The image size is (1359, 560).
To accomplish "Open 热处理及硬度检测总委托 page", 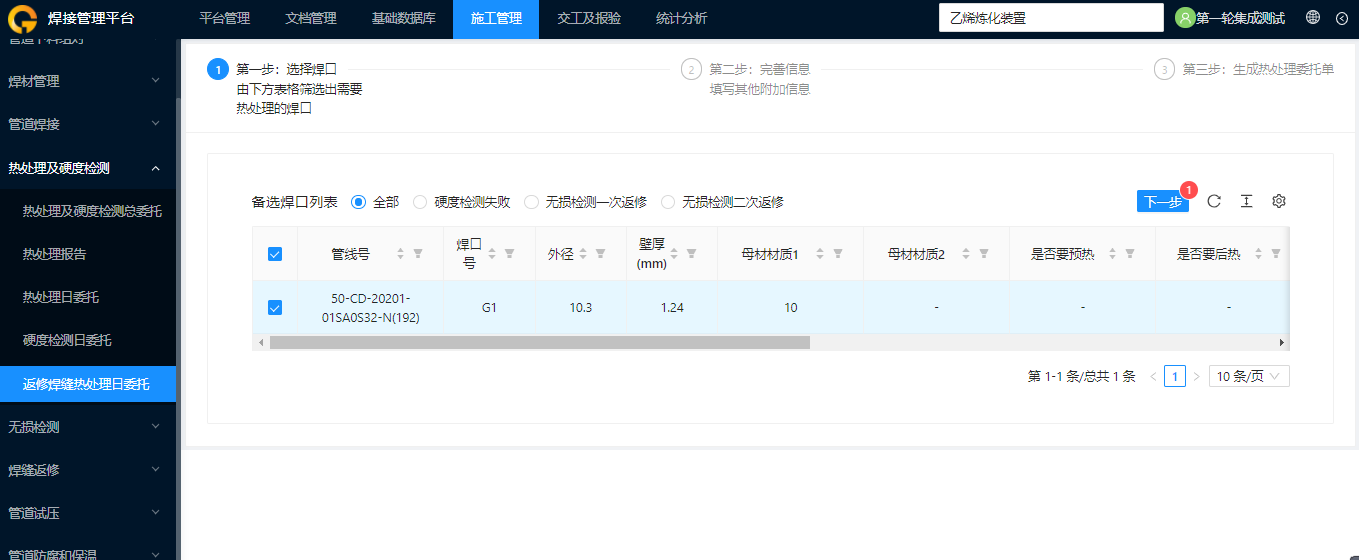I will [x=88, y=211].
